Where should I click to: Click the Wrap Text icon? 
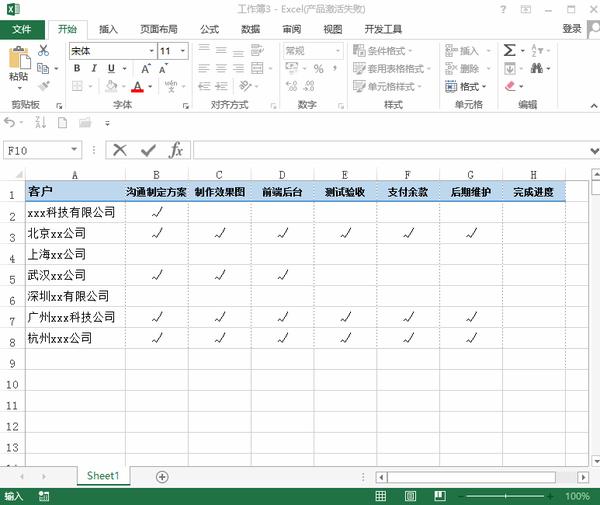pos(257,50)
